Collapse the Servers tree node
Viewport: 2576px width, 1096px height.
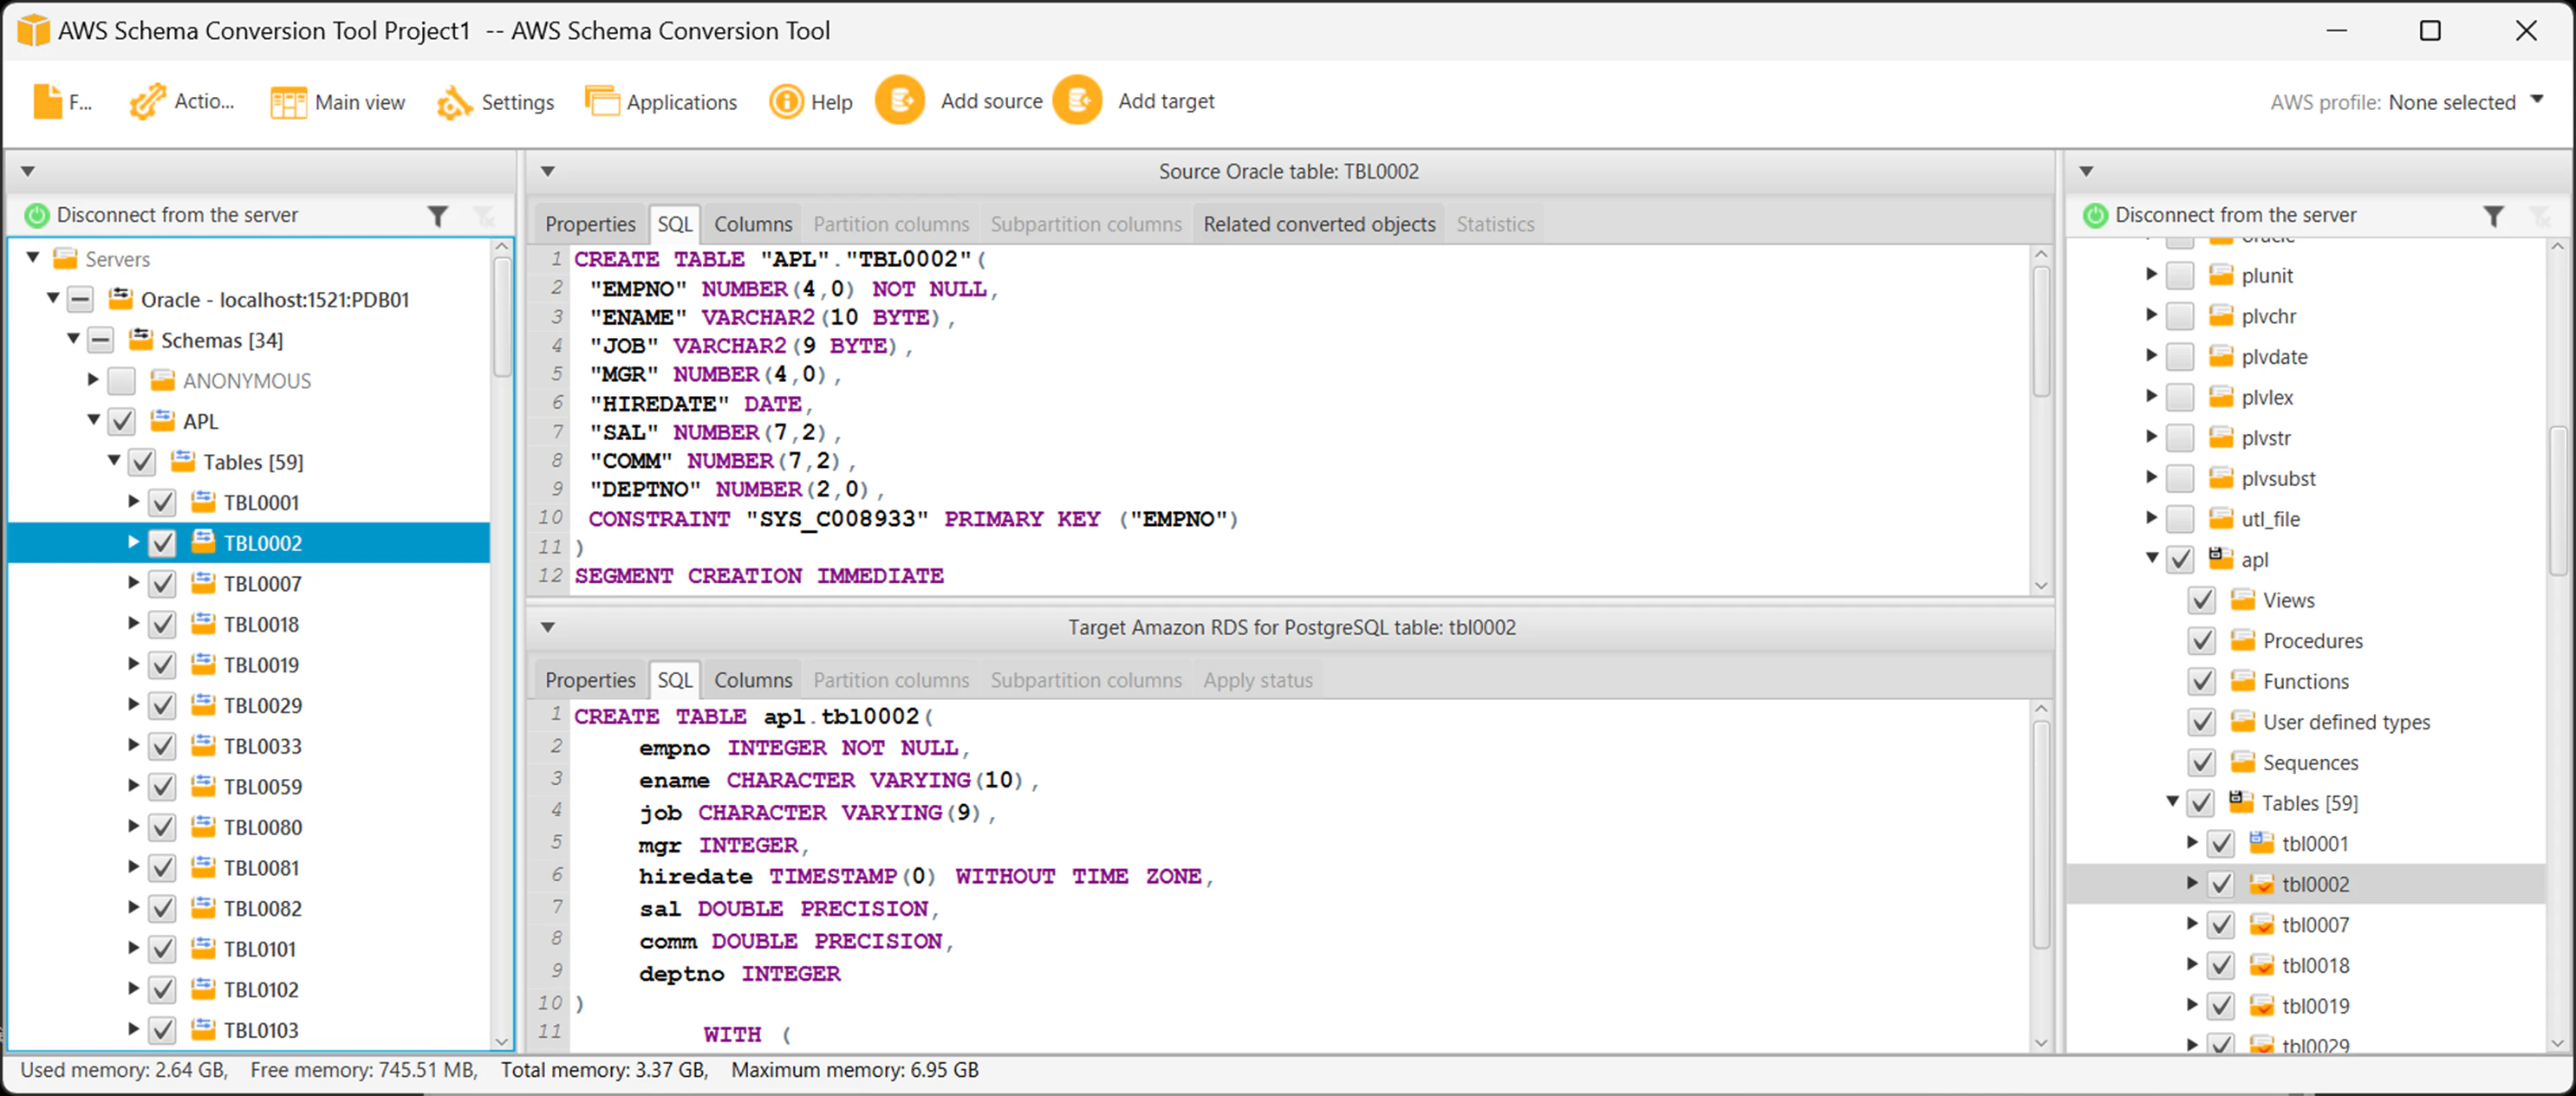coord(33,258)
